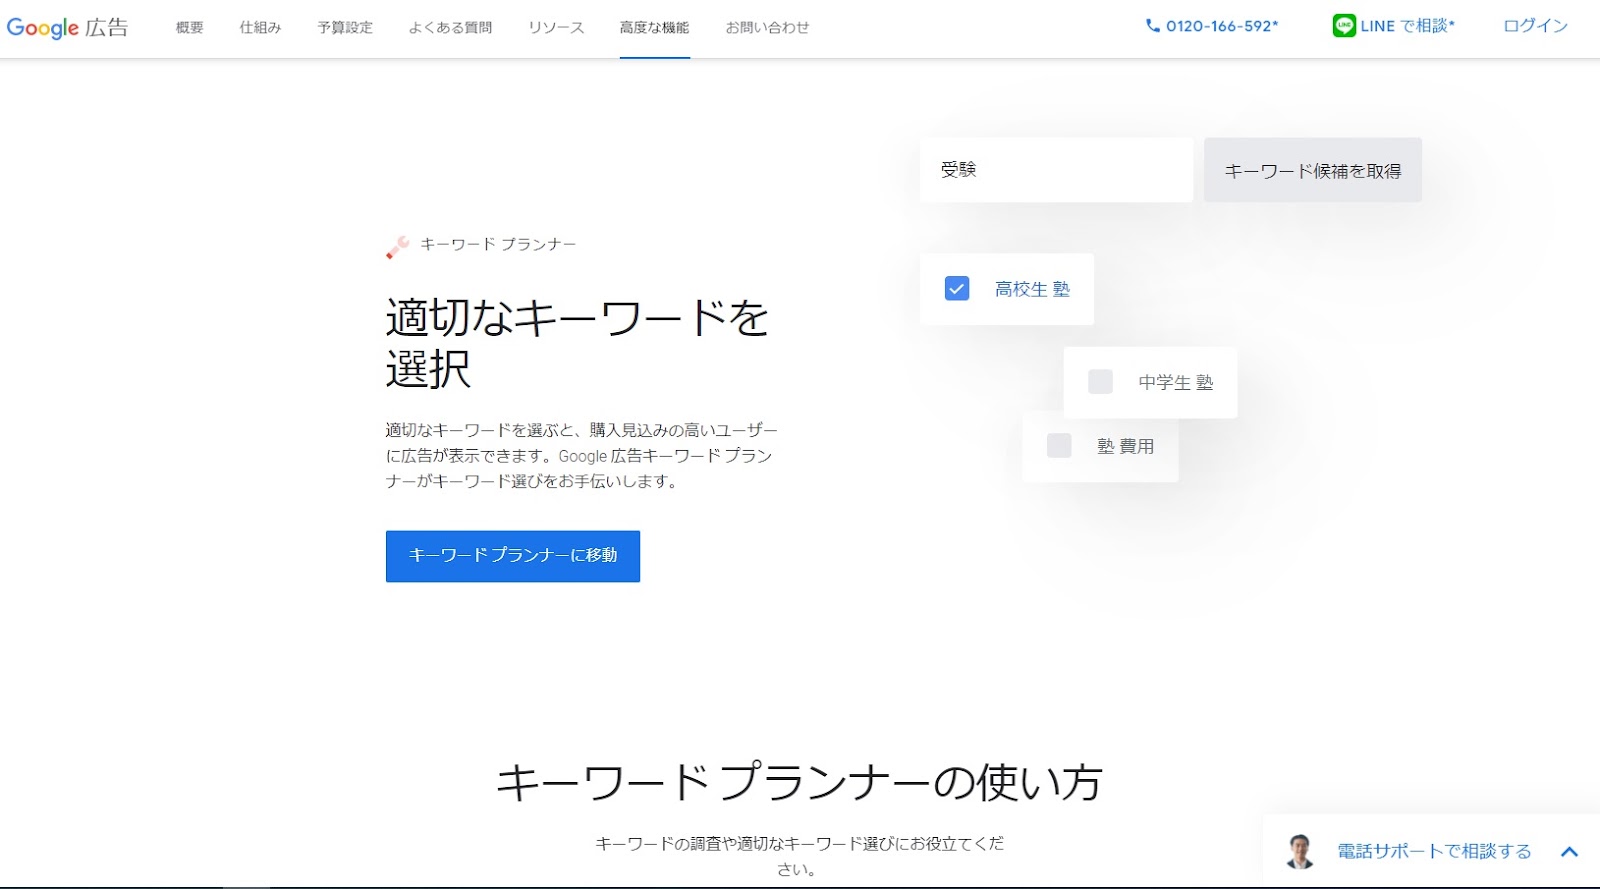This screenshot has height=889, width=1600.
Task: Click the green LINE icon
Action: [1344, 26]
